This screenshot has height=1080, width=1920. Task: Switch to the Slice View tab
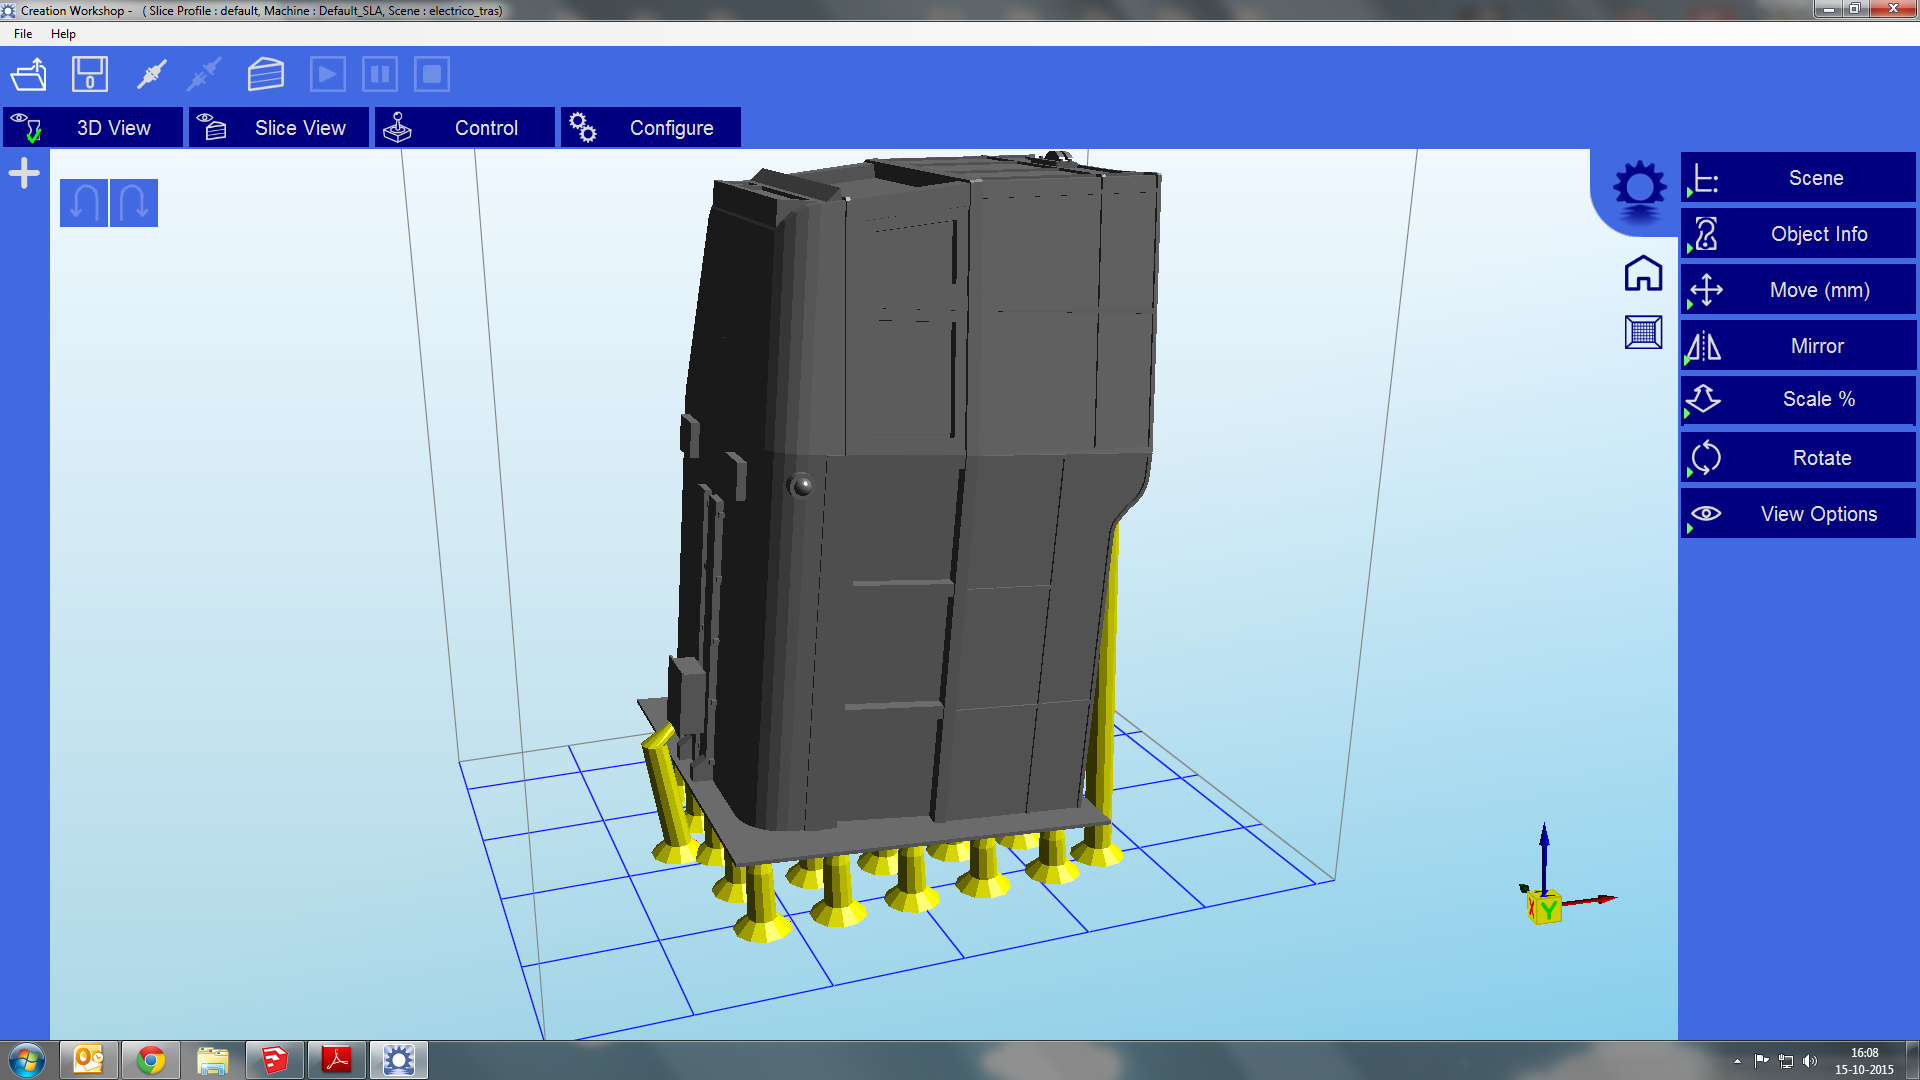click(279, 128)
